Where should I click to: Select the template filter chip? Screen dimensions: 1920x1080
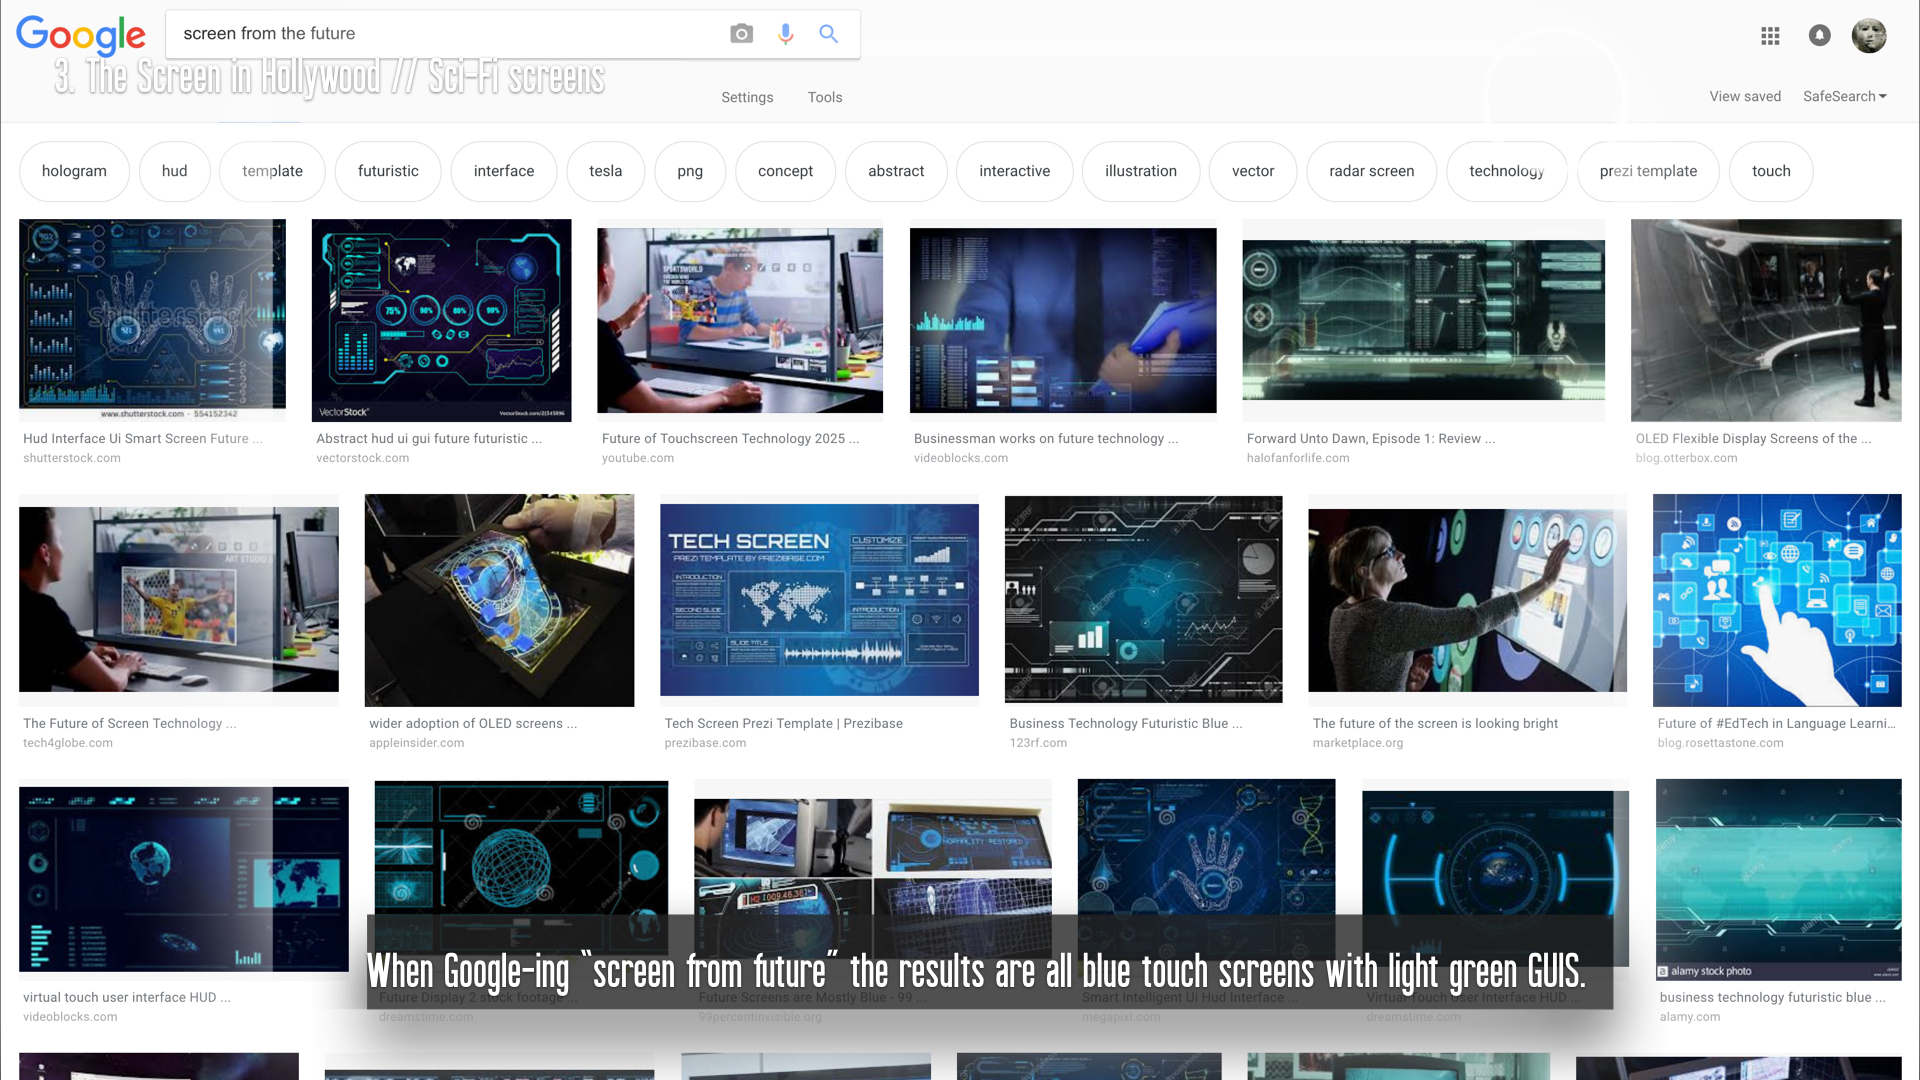(x=272, y=171)
